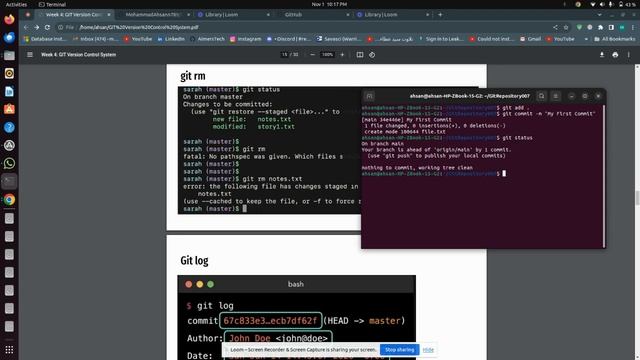Screen dimensions: 640x360
Task: Open the Help icon in dock
Action: 9,127
